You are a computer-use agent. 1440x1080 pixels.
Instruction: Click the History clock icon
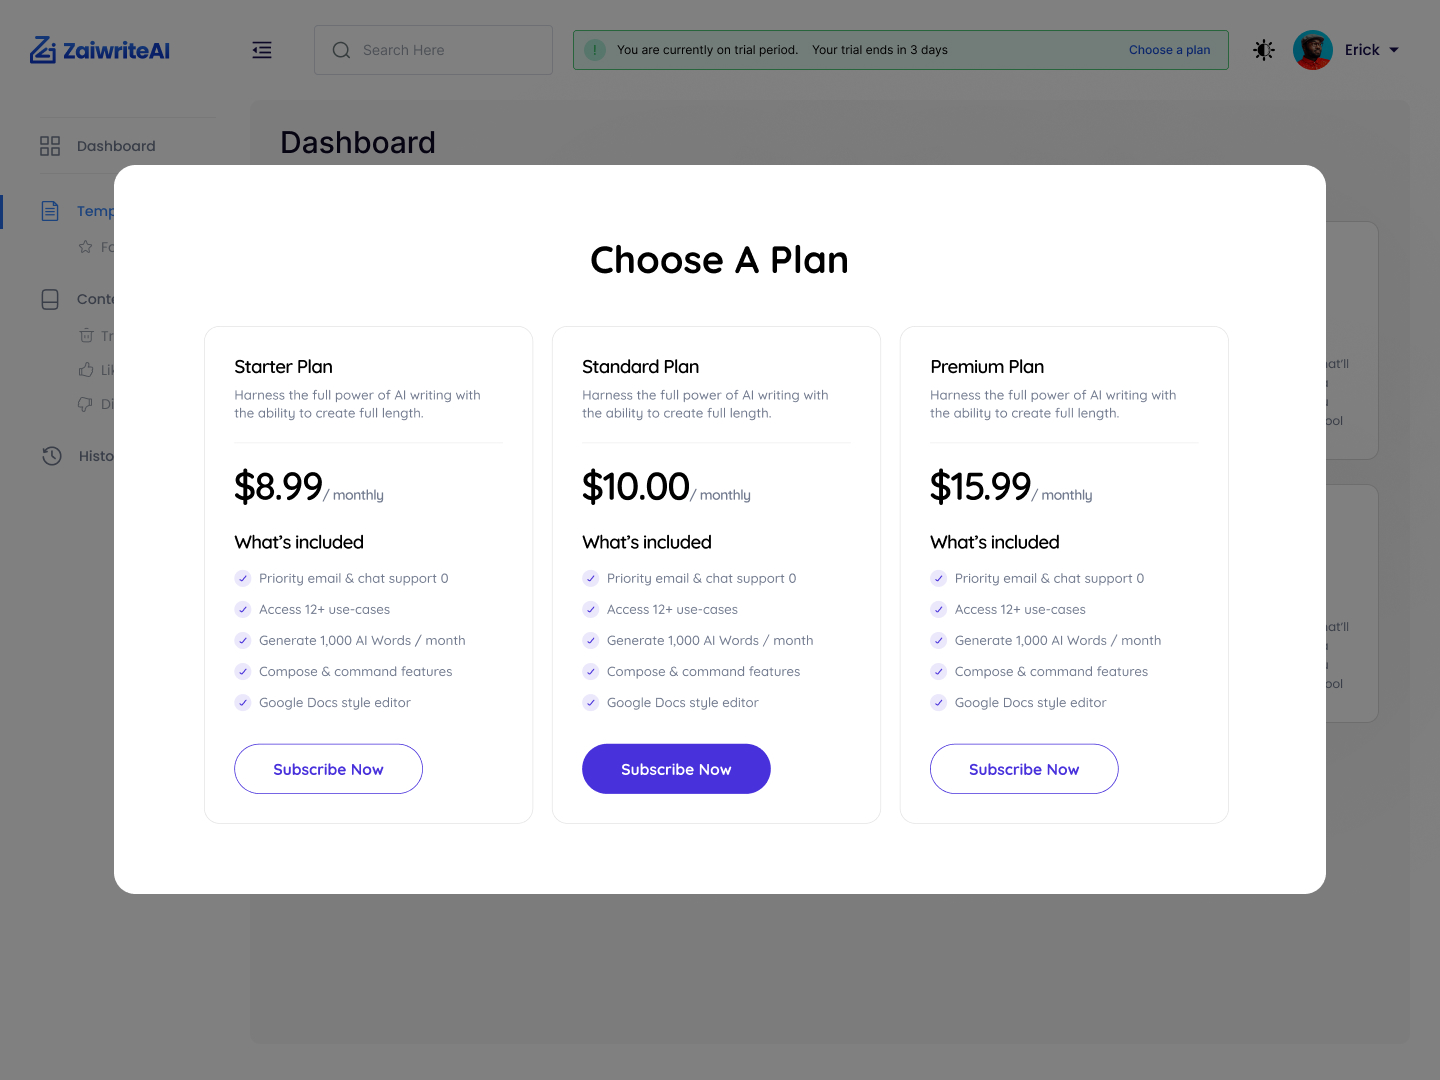[x=52, y=456]
